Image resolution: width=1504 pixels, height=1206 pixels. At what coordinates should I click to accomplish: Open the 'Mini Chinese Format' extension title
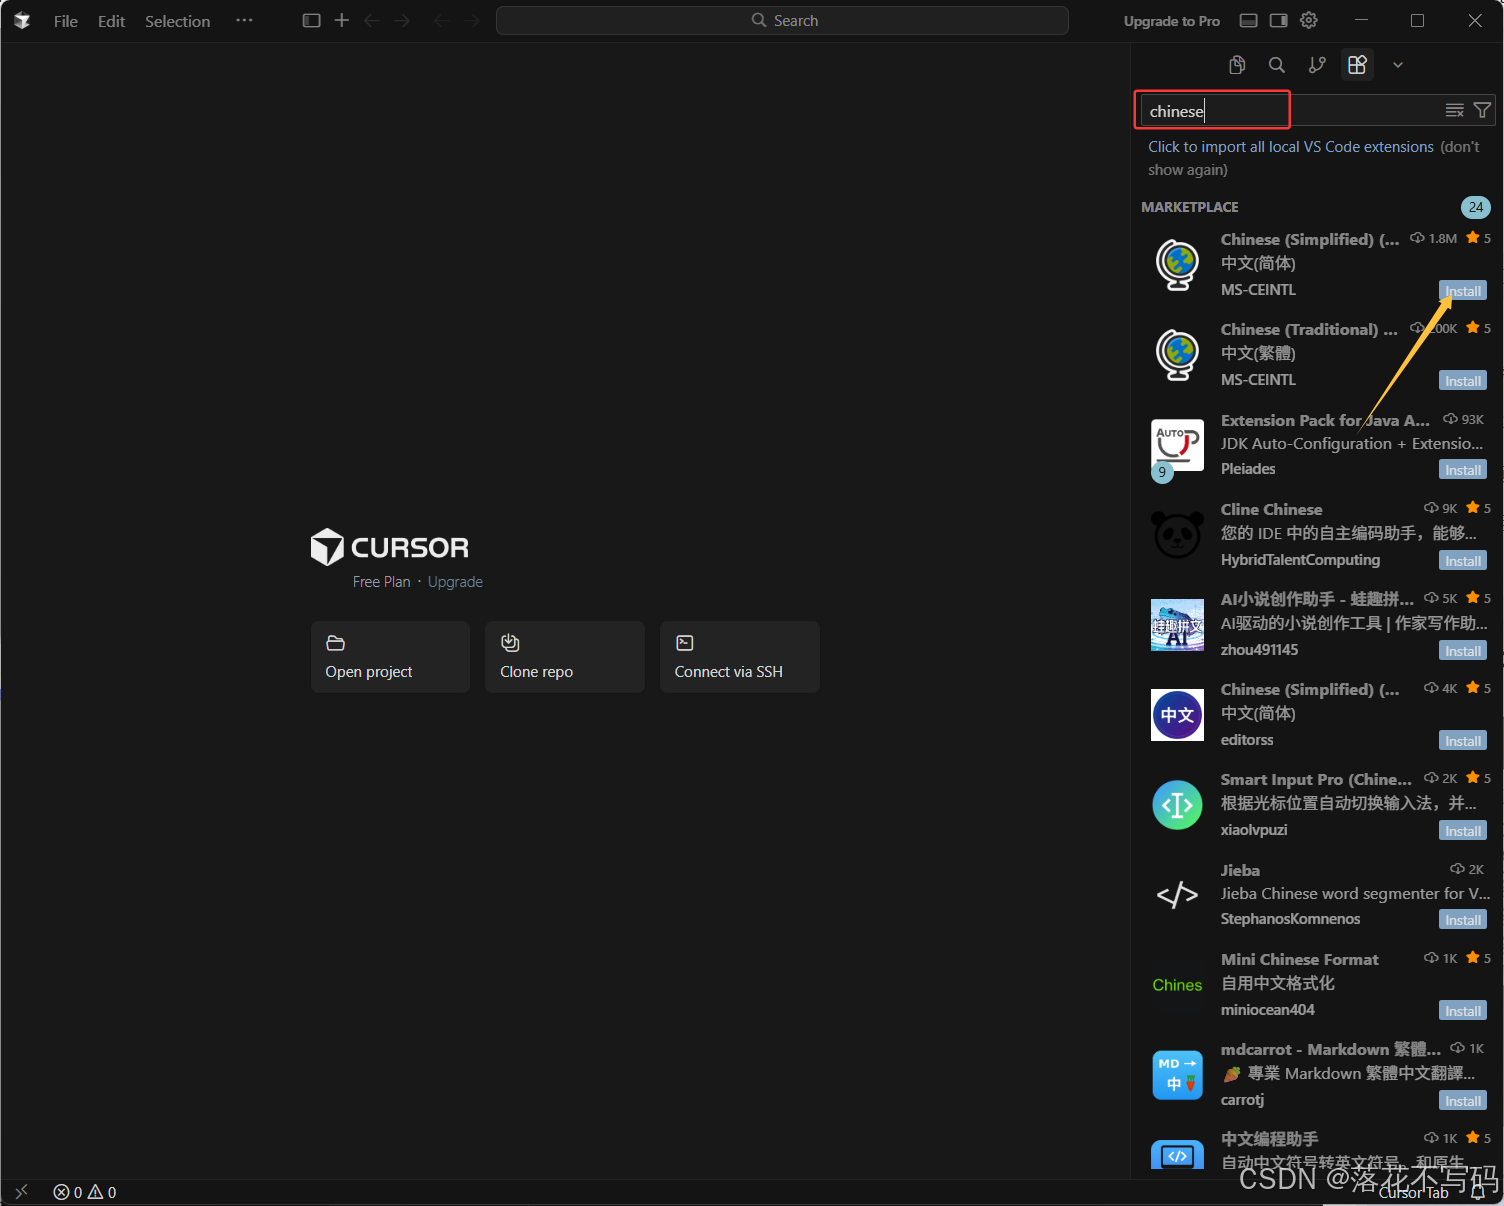coord(1299,960)
